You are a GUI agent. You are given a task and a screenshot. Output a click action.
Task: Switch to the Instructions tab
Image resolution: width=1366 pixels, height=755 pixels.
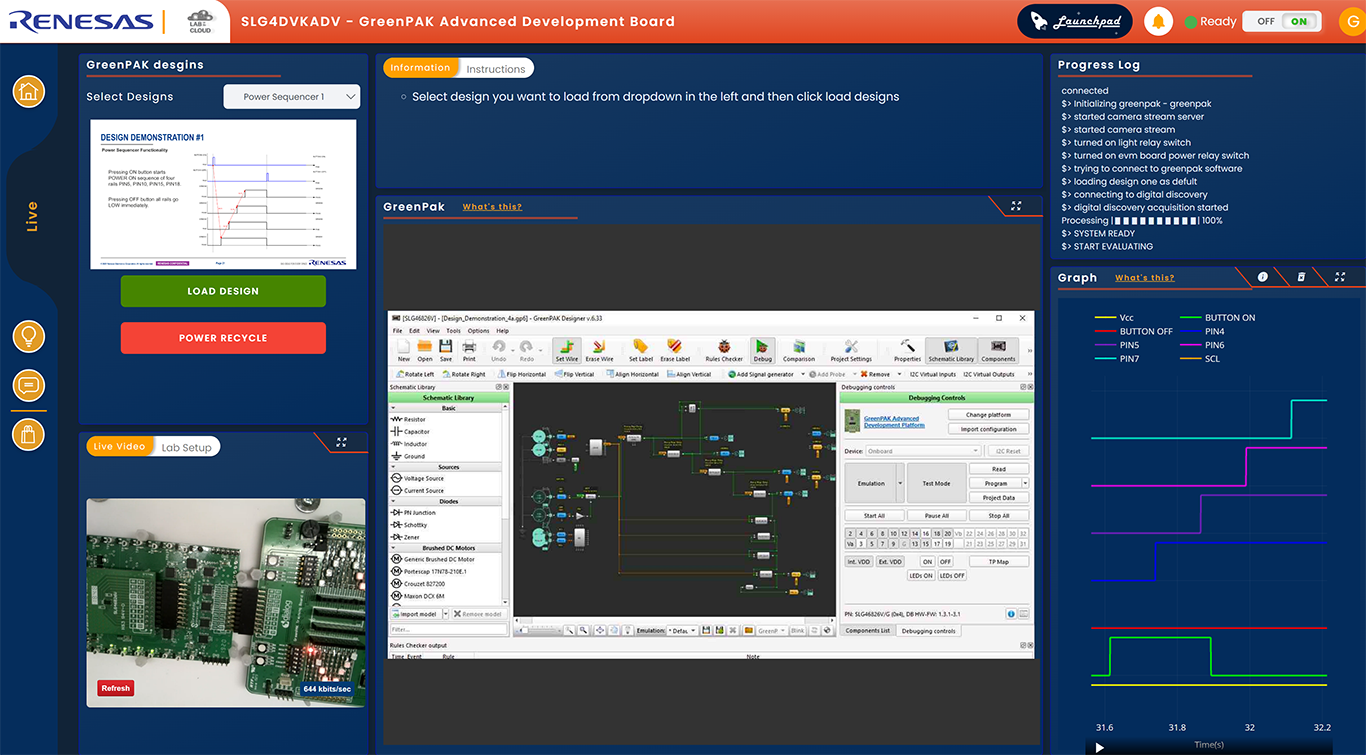[495, 69]
